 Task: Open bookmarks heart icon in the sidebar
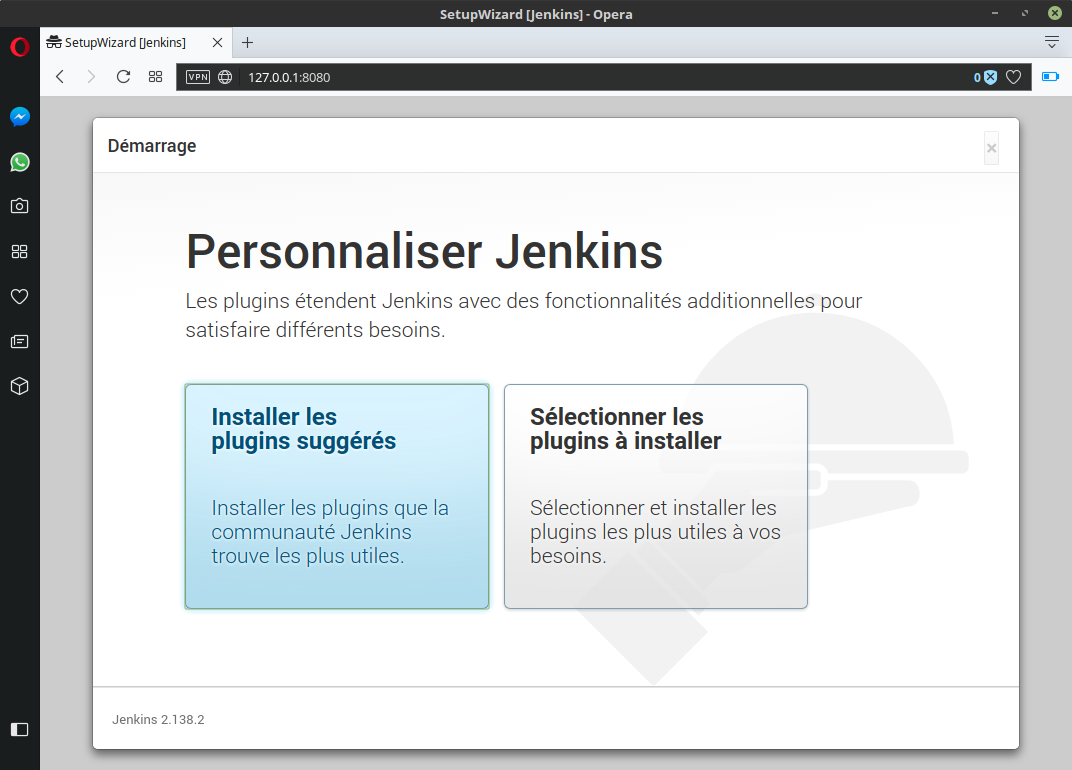[19, 296]
